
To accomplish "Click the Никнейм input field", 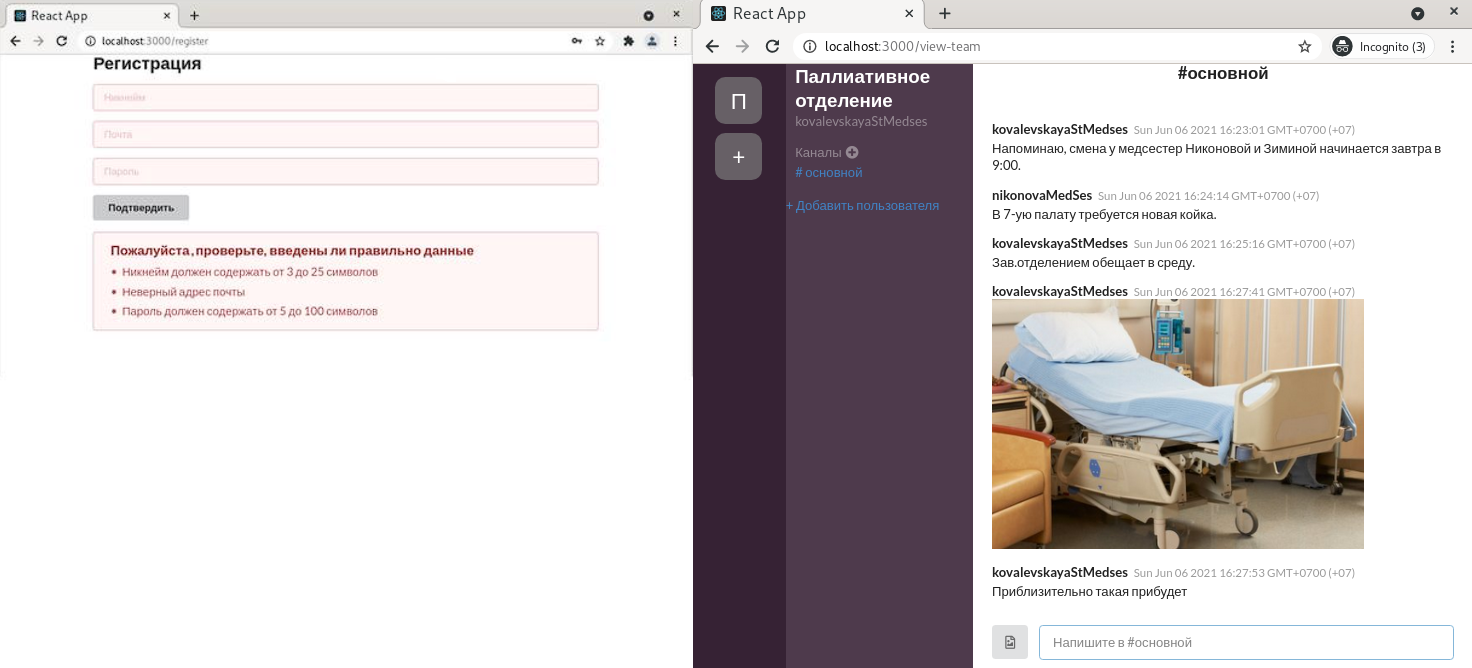I will coord(345,97).
